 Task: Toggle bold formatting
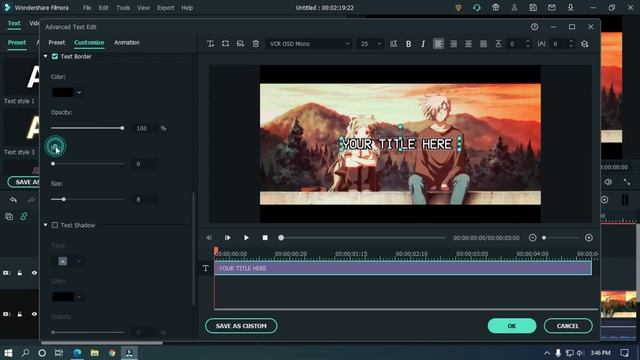tap(408, 44)
